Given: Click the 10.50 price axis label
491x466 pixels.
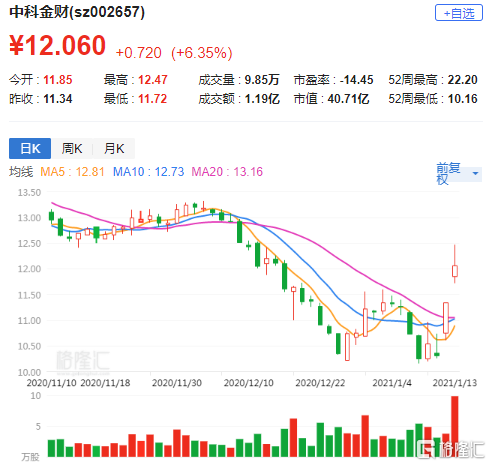Looking at the screenshot, I should (29, 346).
